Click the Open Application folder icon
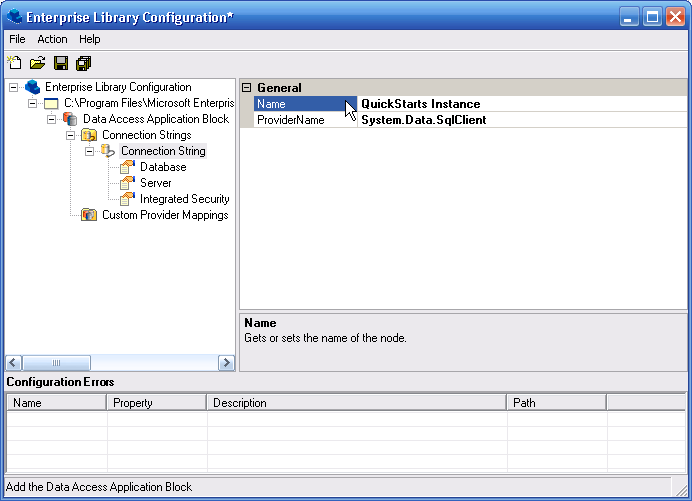Image resolution: width=692 pixels, height=501 pixels. point(37,64)
